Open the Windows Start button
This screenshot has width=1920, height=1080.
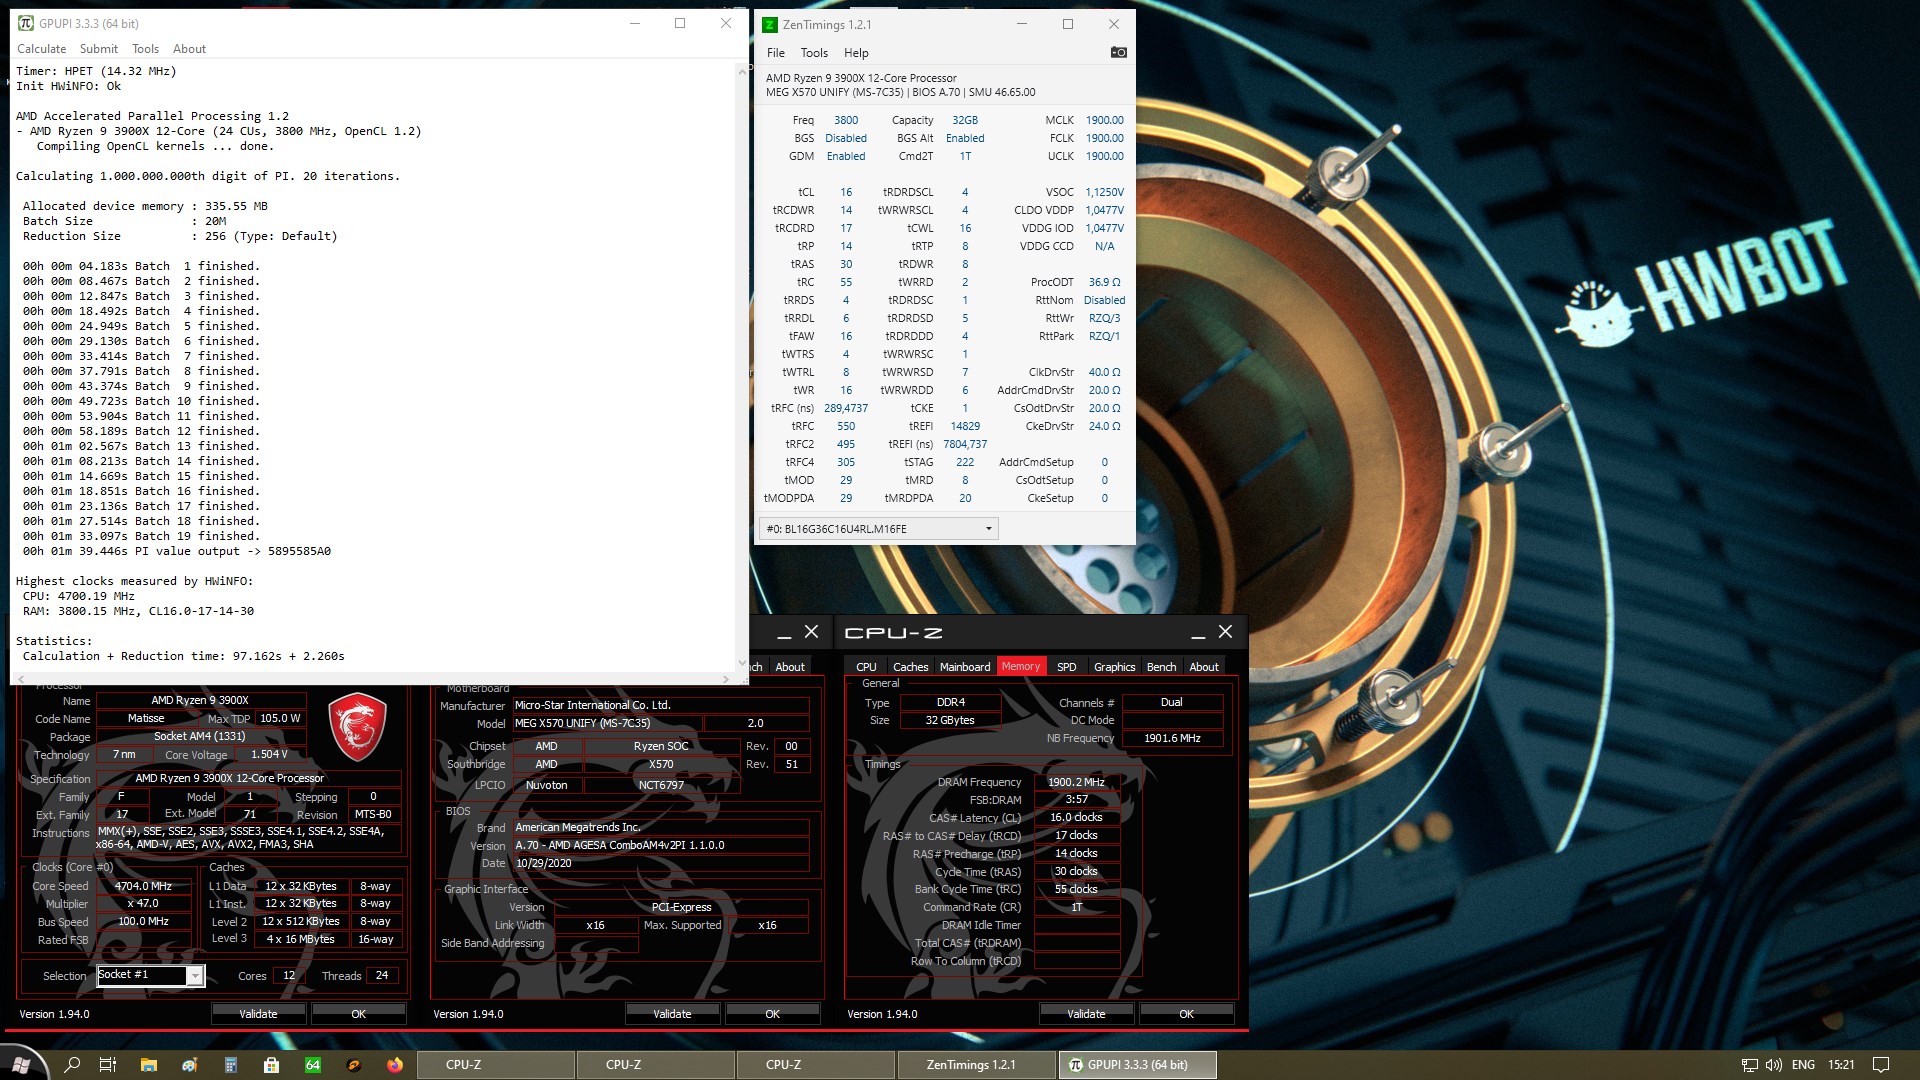(21, 1065)
